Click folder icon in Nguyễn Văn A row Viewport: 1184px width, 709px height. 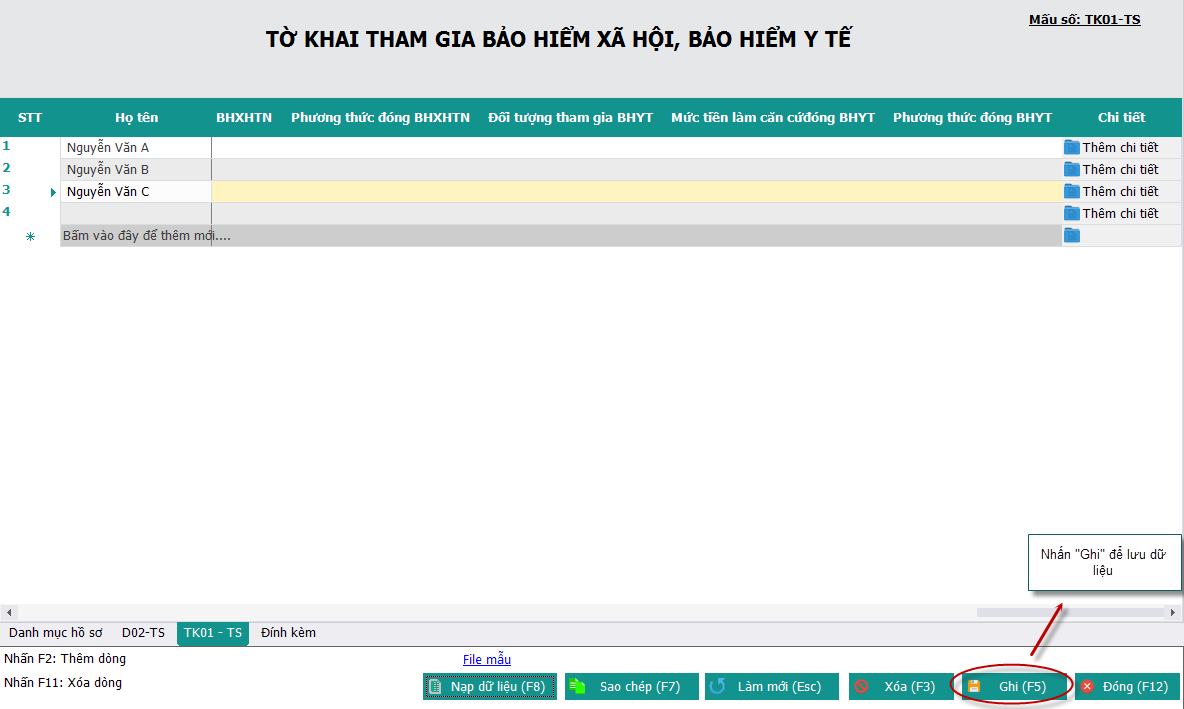1071,147
